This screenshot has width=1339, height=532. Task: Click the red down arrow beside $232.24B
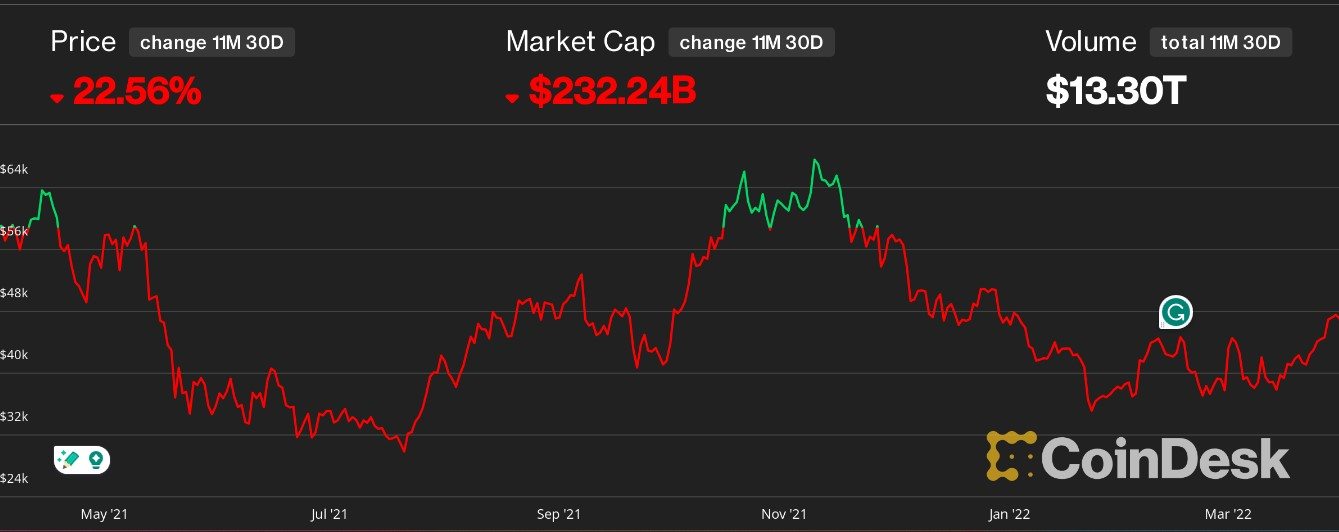(513, 97)
